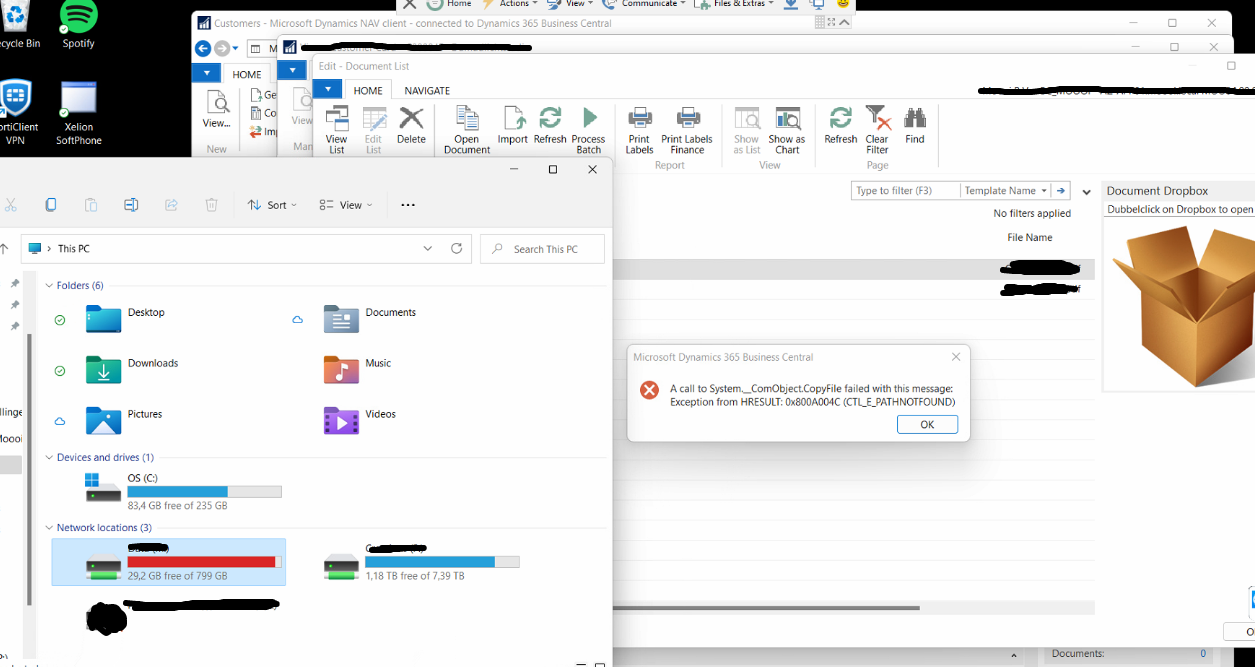The height and width of the screenshot is (667, 1255).
Task: Click the Xelion SoftPhone desktop icon
Action: (79, 114)
